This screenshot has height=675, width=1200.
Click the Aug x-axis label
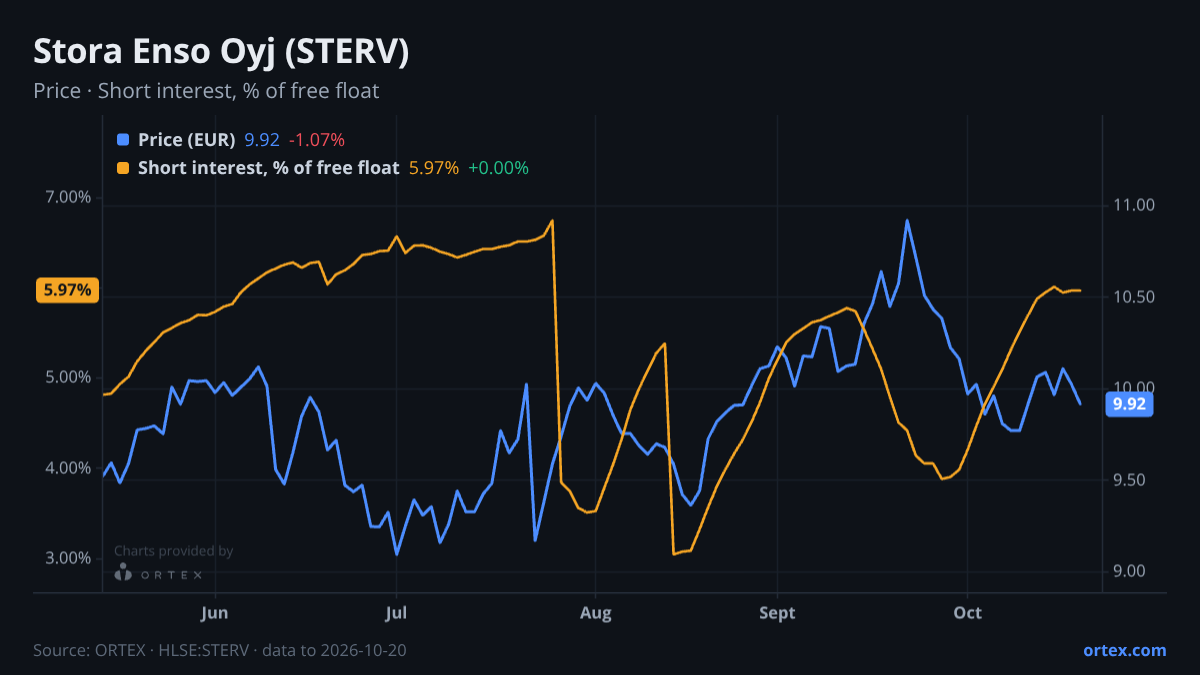pos(596,612)
